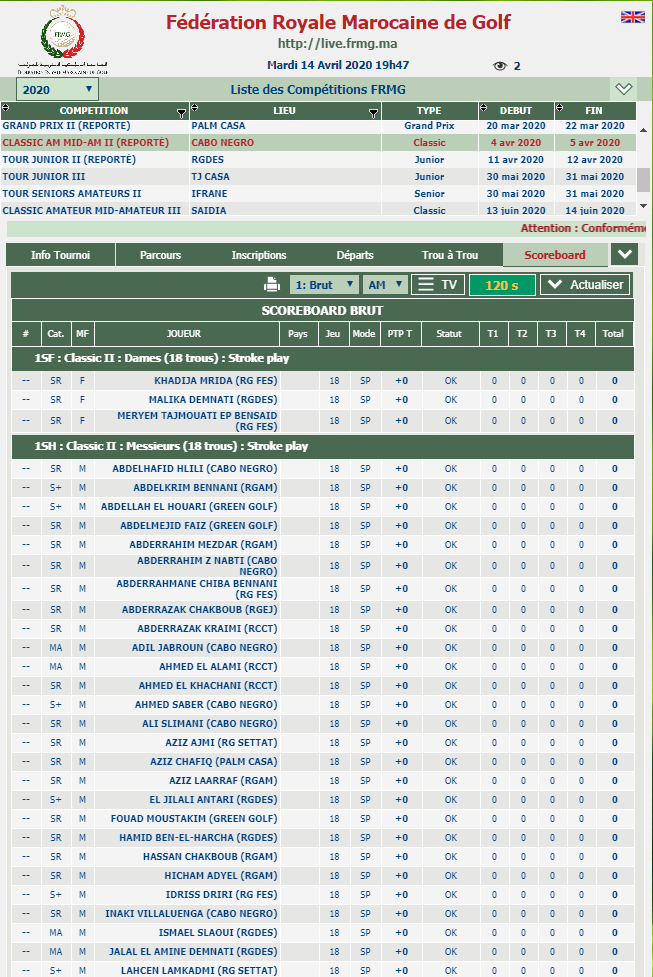Open the AM category dropdown

tap(385, 285)
